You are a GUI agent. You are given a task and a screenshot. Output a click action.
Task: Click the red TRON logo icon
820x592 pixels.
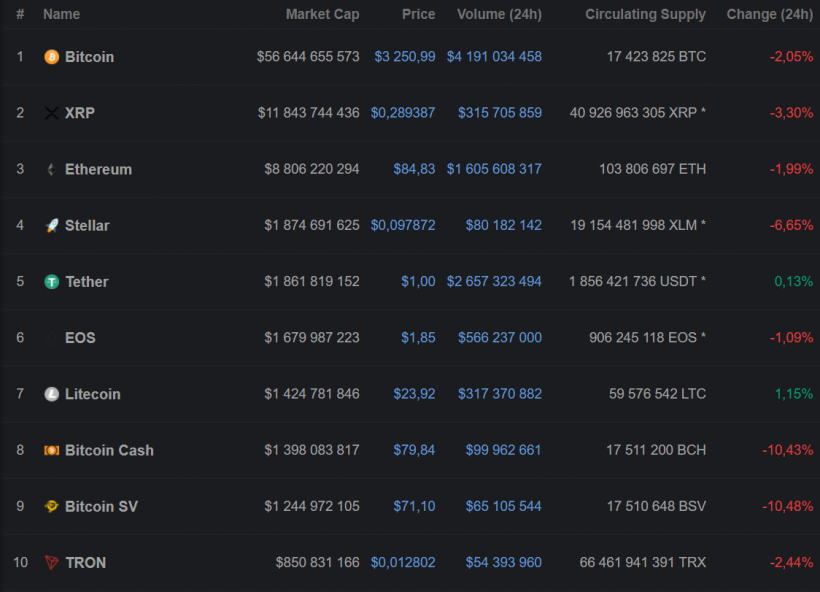52,563
